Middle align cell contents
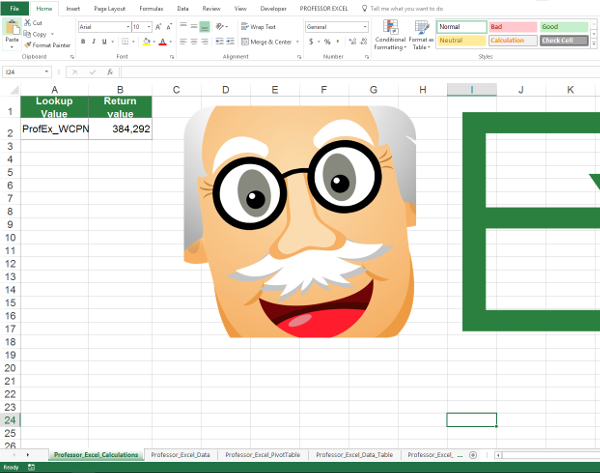 [x=194, y=26]
